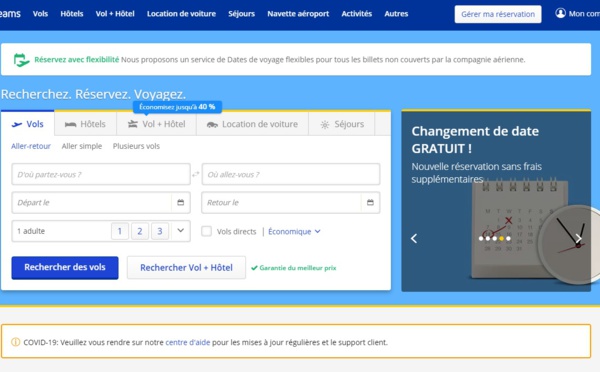Switch to the Hôtels search tab
The height and width of the screenshot is (372, 600).
tap(85, 124)
